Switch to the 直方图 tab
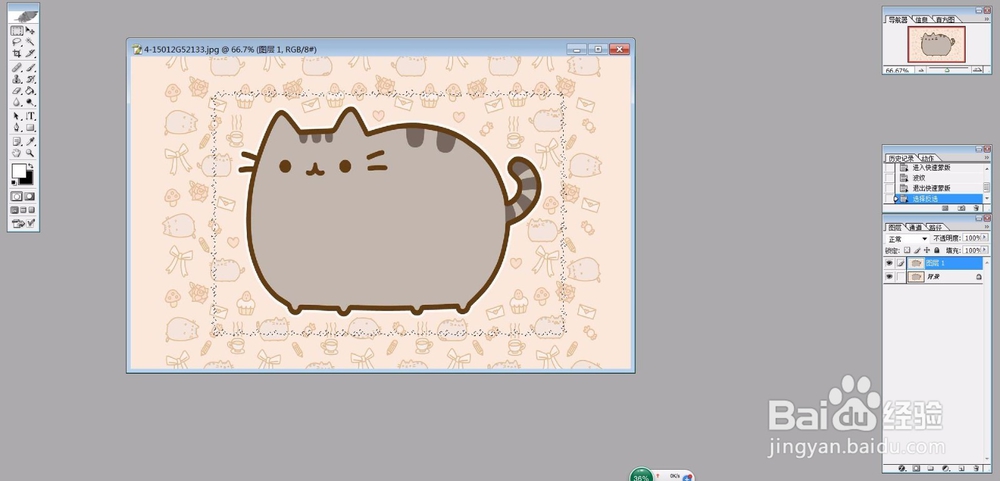 pyautogui.click(x=946, y=20)
